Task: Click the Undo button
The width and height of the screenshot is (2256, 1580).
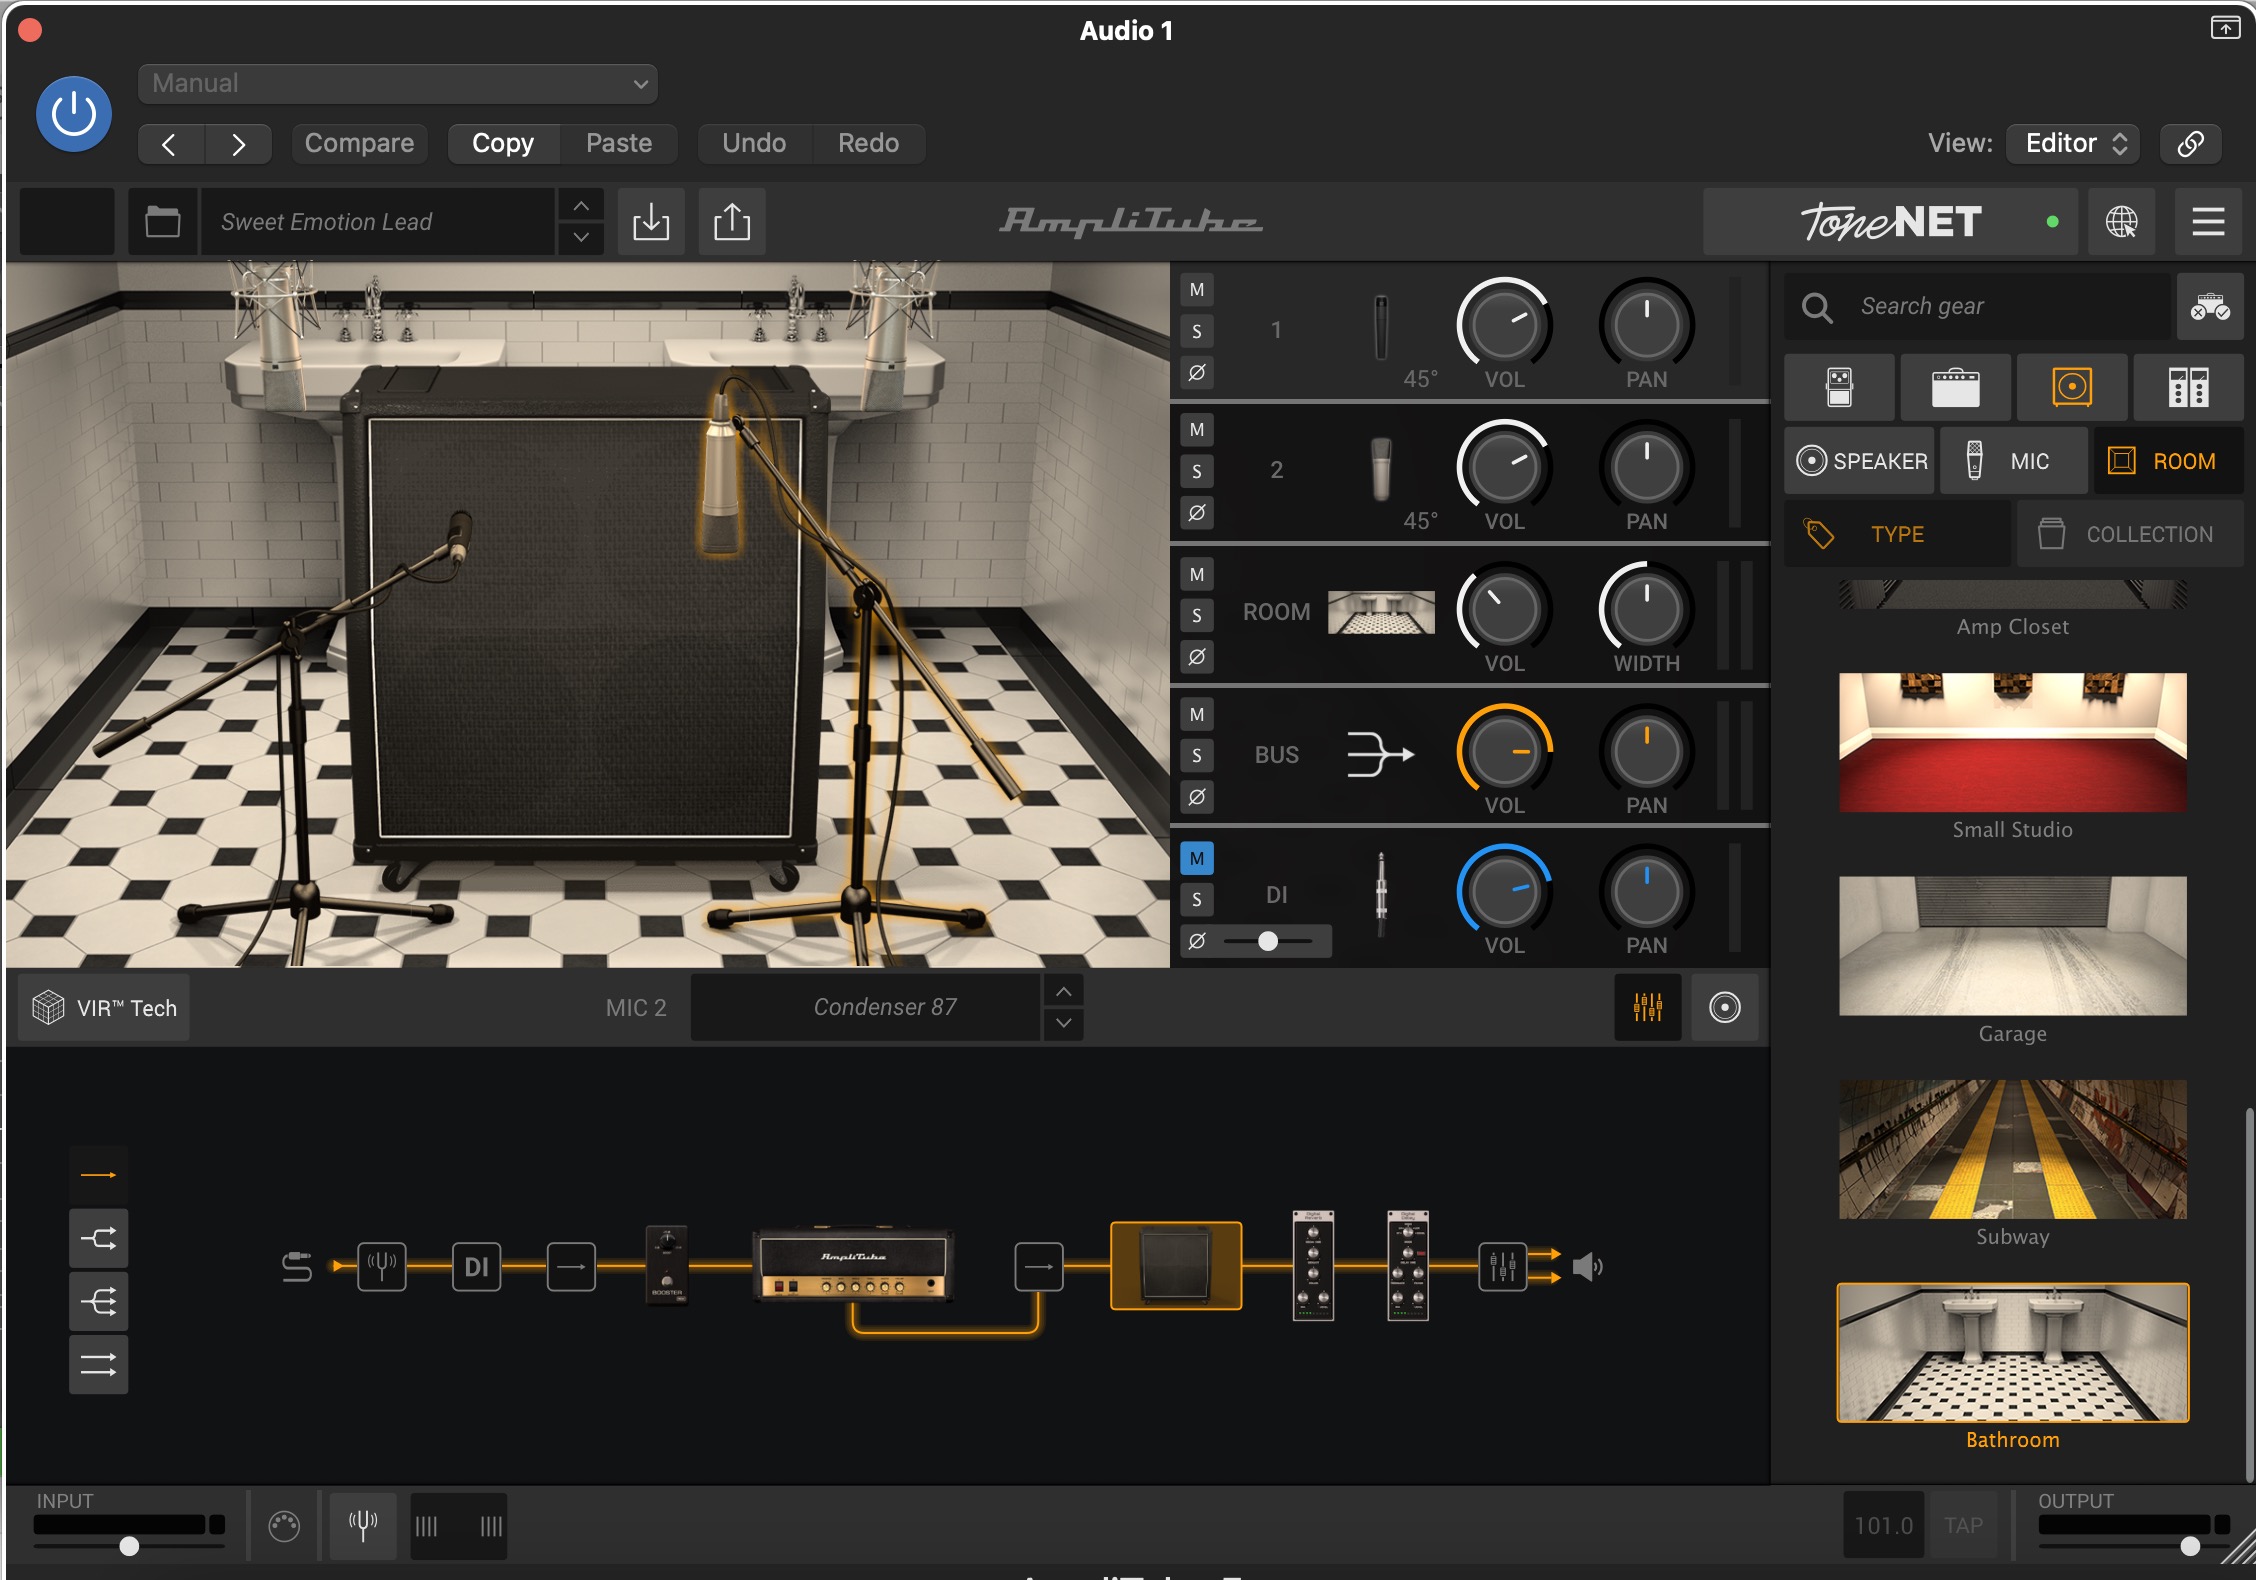Action: click(754, 143)
